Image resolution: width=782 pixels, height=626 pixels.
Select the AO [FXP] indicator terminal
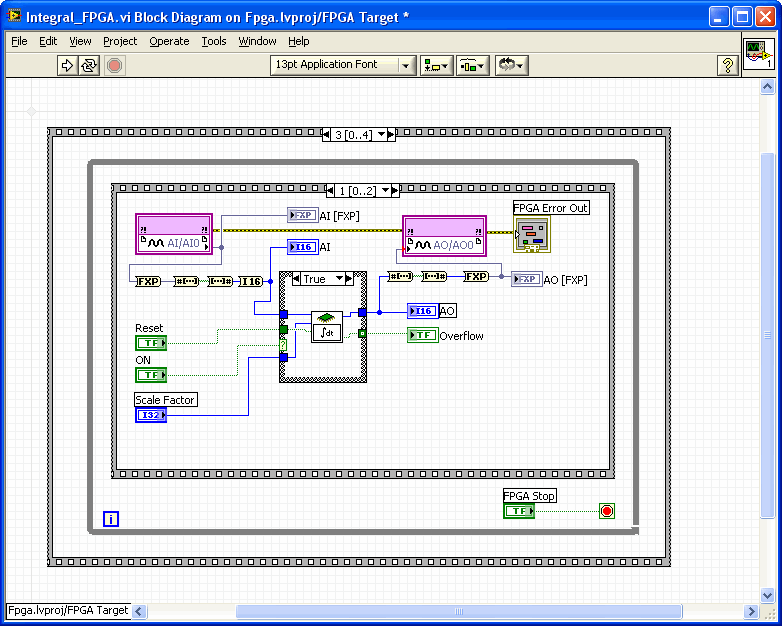(527, 279)
